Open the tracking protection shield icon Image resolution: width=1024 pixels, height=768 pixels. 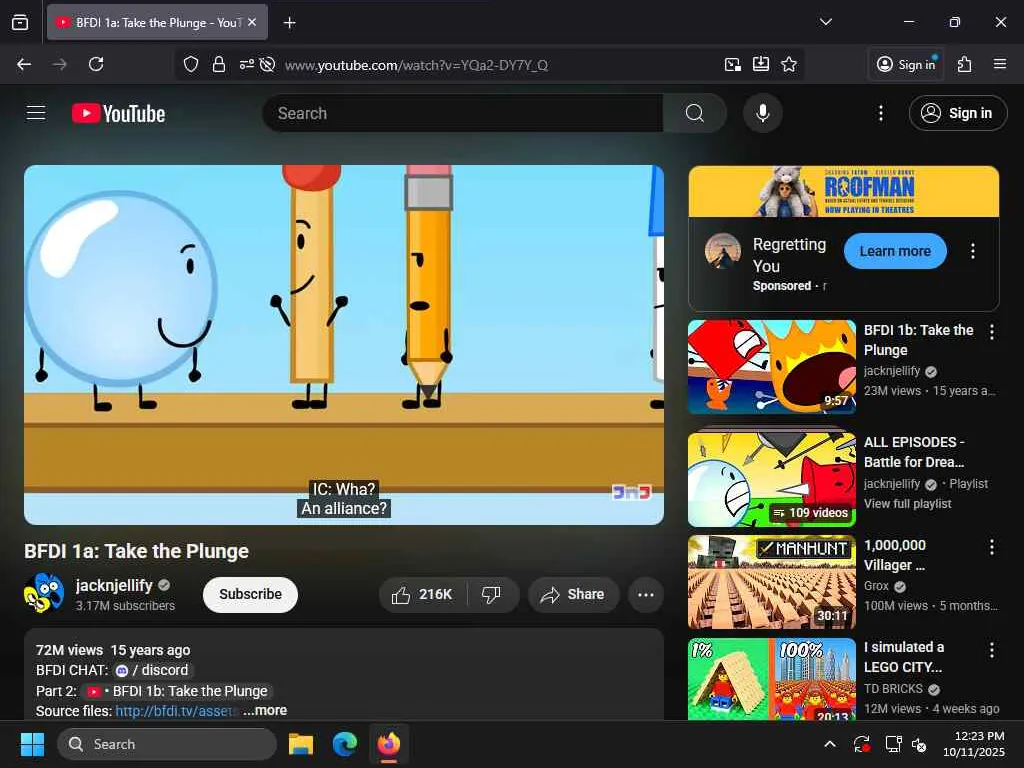(x=191, y=64)
